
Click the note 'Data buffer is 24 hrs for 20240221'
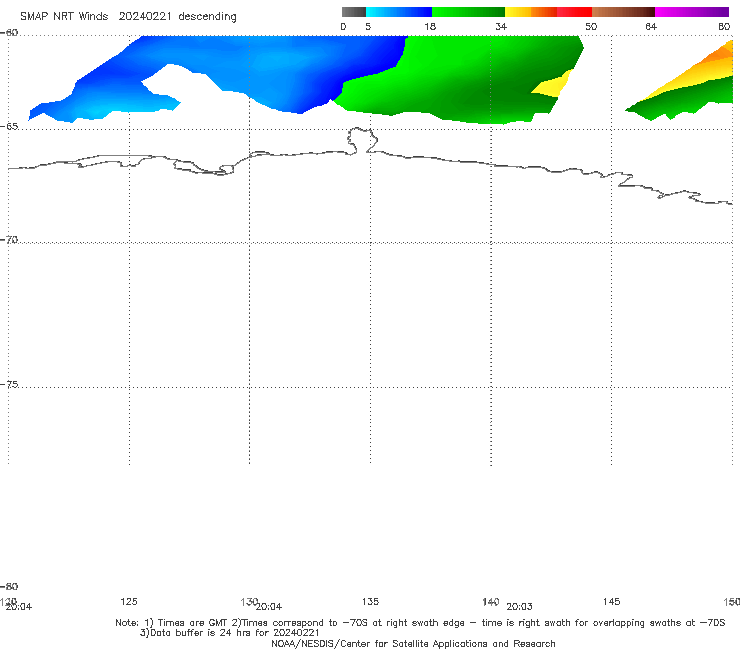coord(230,633)
